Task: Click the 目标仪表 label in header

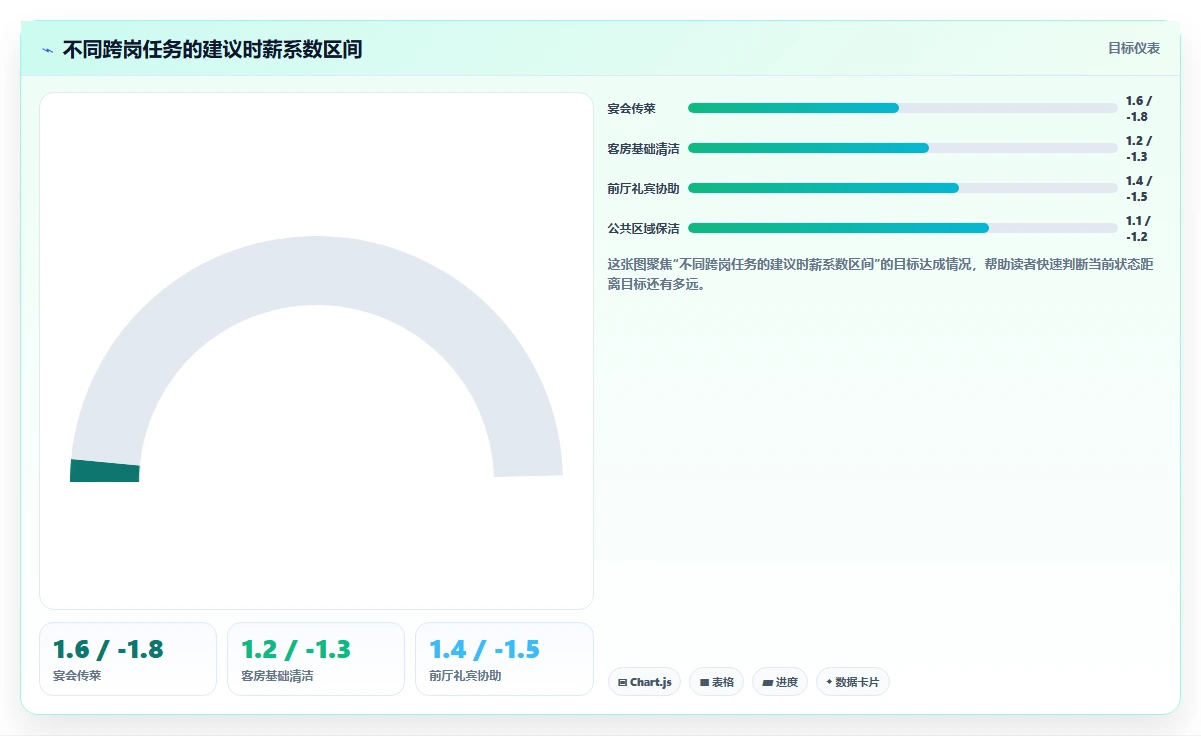Action: (1133, 48)
